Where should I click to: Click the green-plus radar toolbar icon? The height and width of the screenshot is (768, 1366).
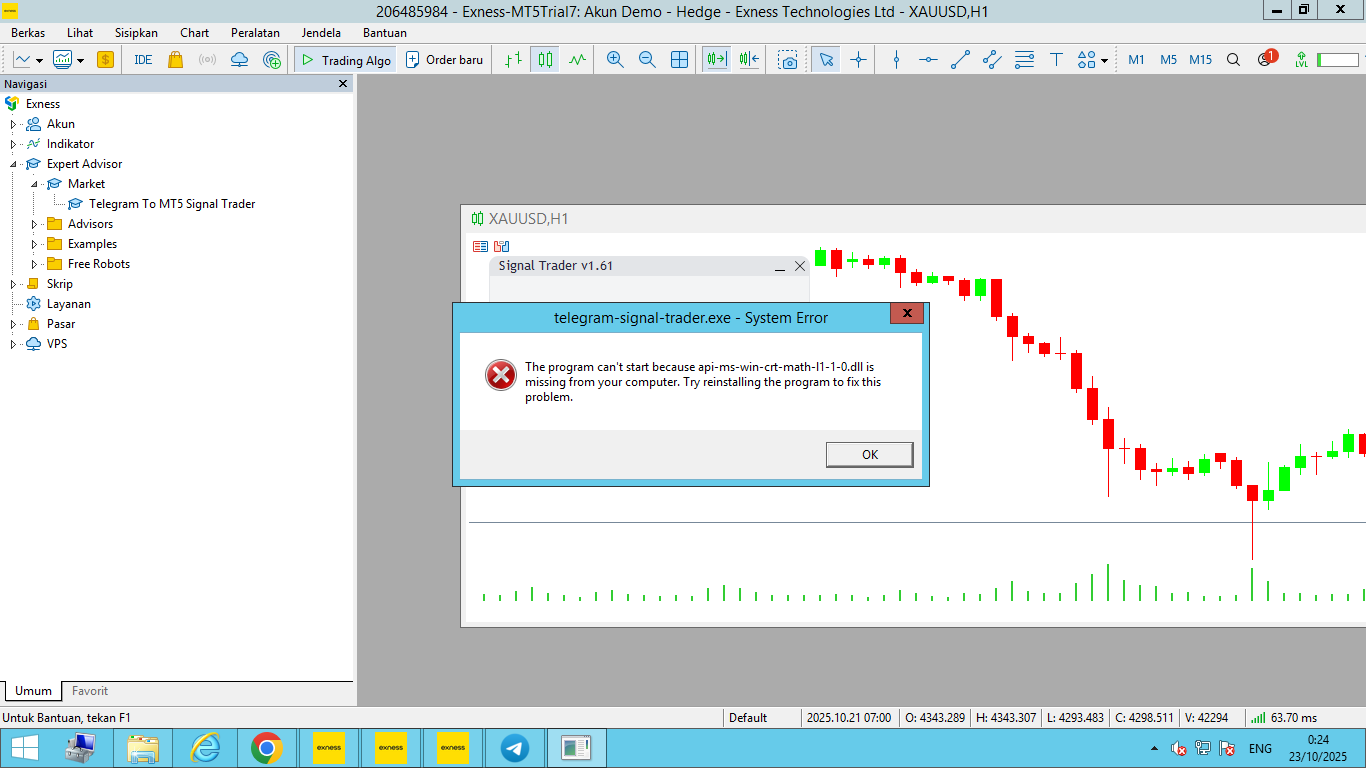pyautogui.click(x=272, y=60)
